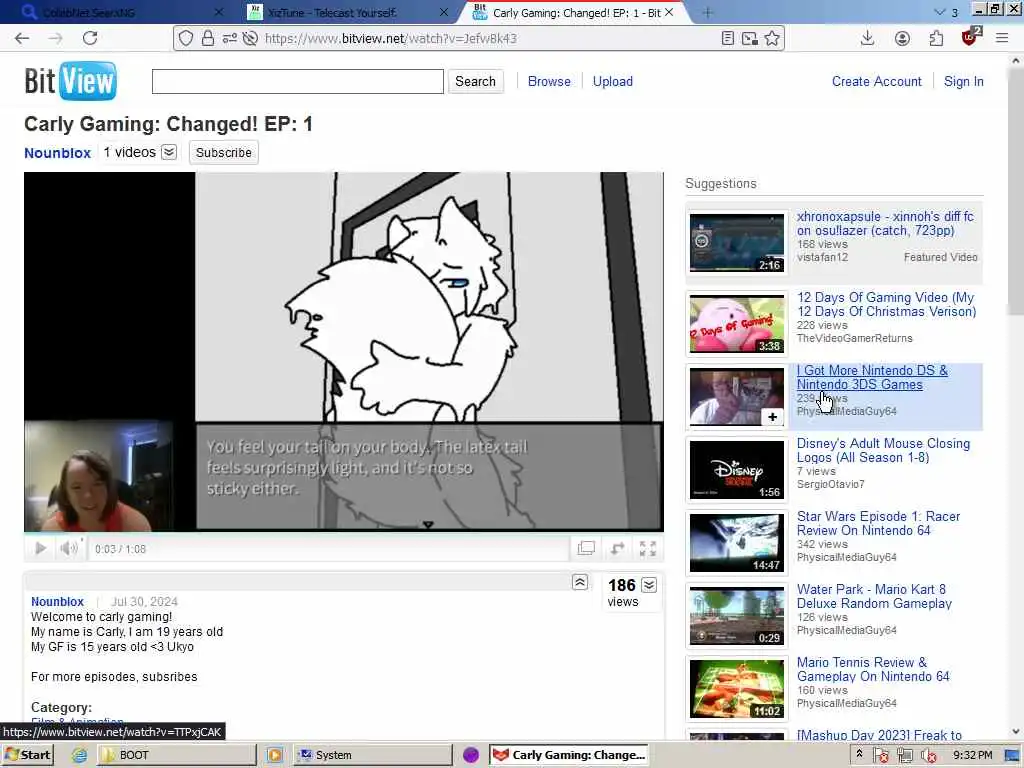This screenshot has height=768, width=1024.
Task: Click the media player taskbar icon
Action: click(274, 755)
